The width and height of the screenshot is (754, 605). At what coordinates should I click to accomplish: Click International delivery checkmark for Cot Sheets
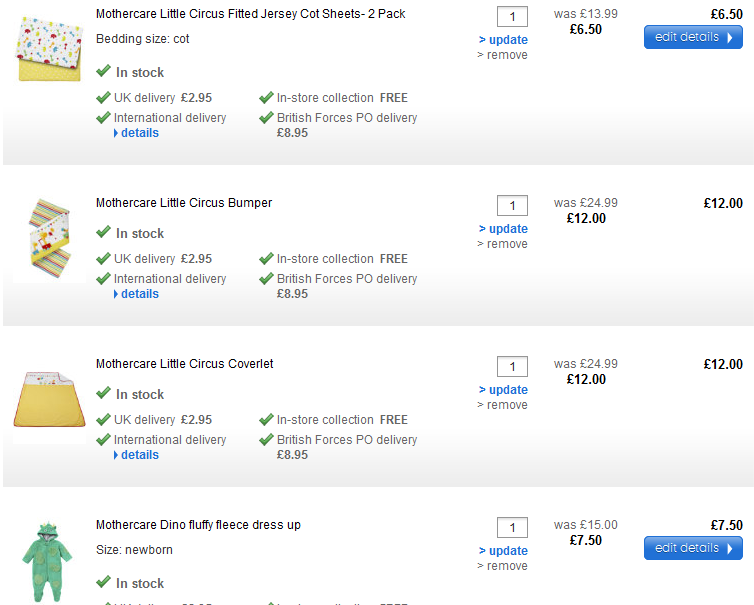click(103, 118)
